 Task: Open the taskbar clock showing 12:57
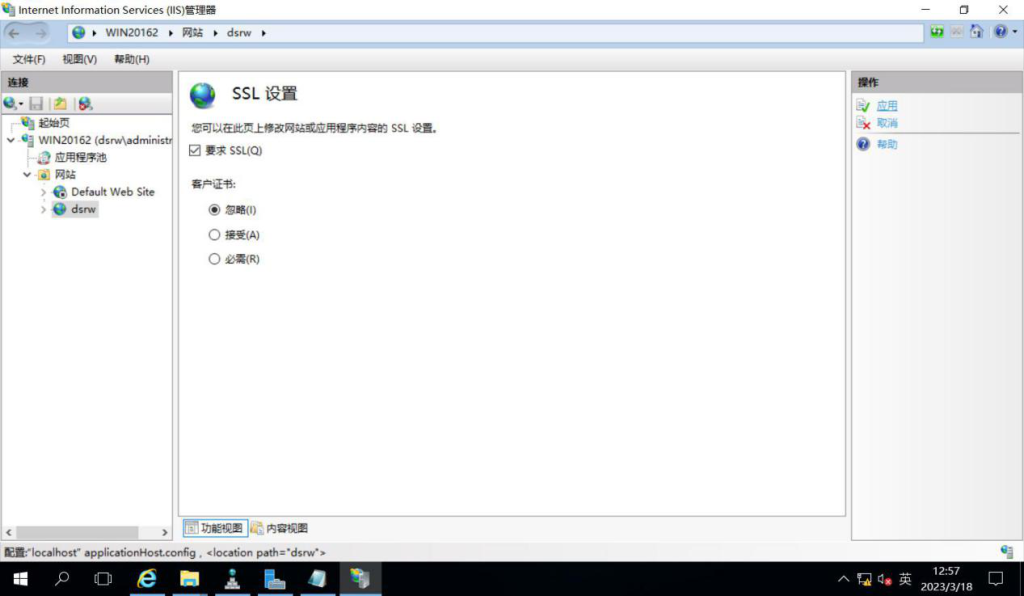946,579
